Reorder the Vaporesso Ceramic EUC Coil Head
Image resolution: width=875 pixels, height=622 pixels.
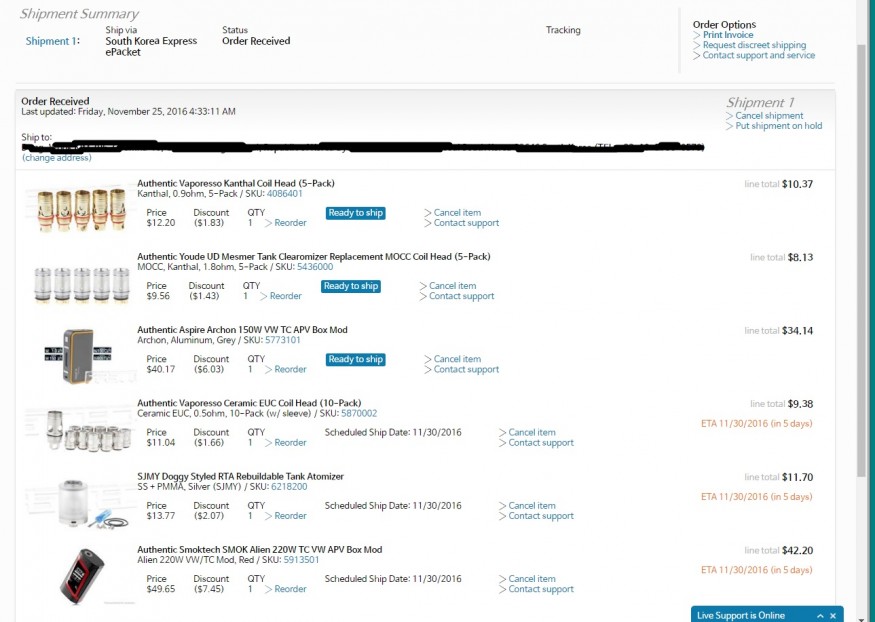pos(290,442)
